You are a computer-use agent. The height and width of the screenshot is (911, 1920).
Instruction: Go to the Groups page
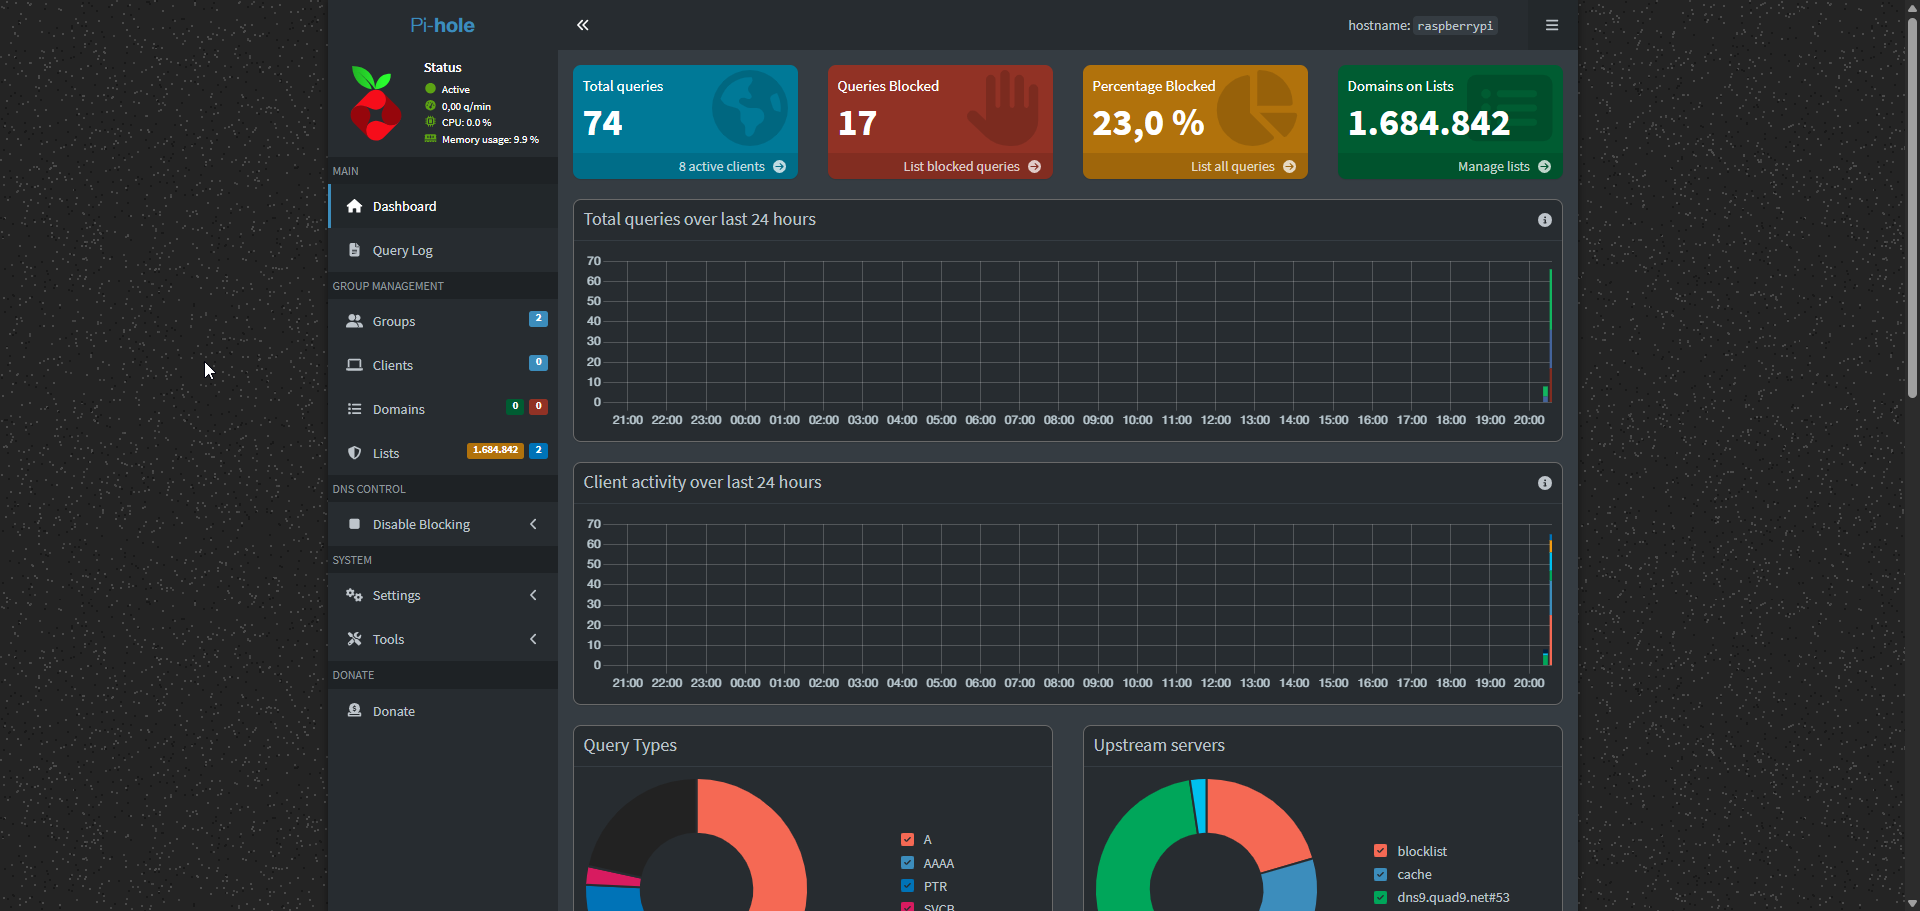(x=393, y=322)
